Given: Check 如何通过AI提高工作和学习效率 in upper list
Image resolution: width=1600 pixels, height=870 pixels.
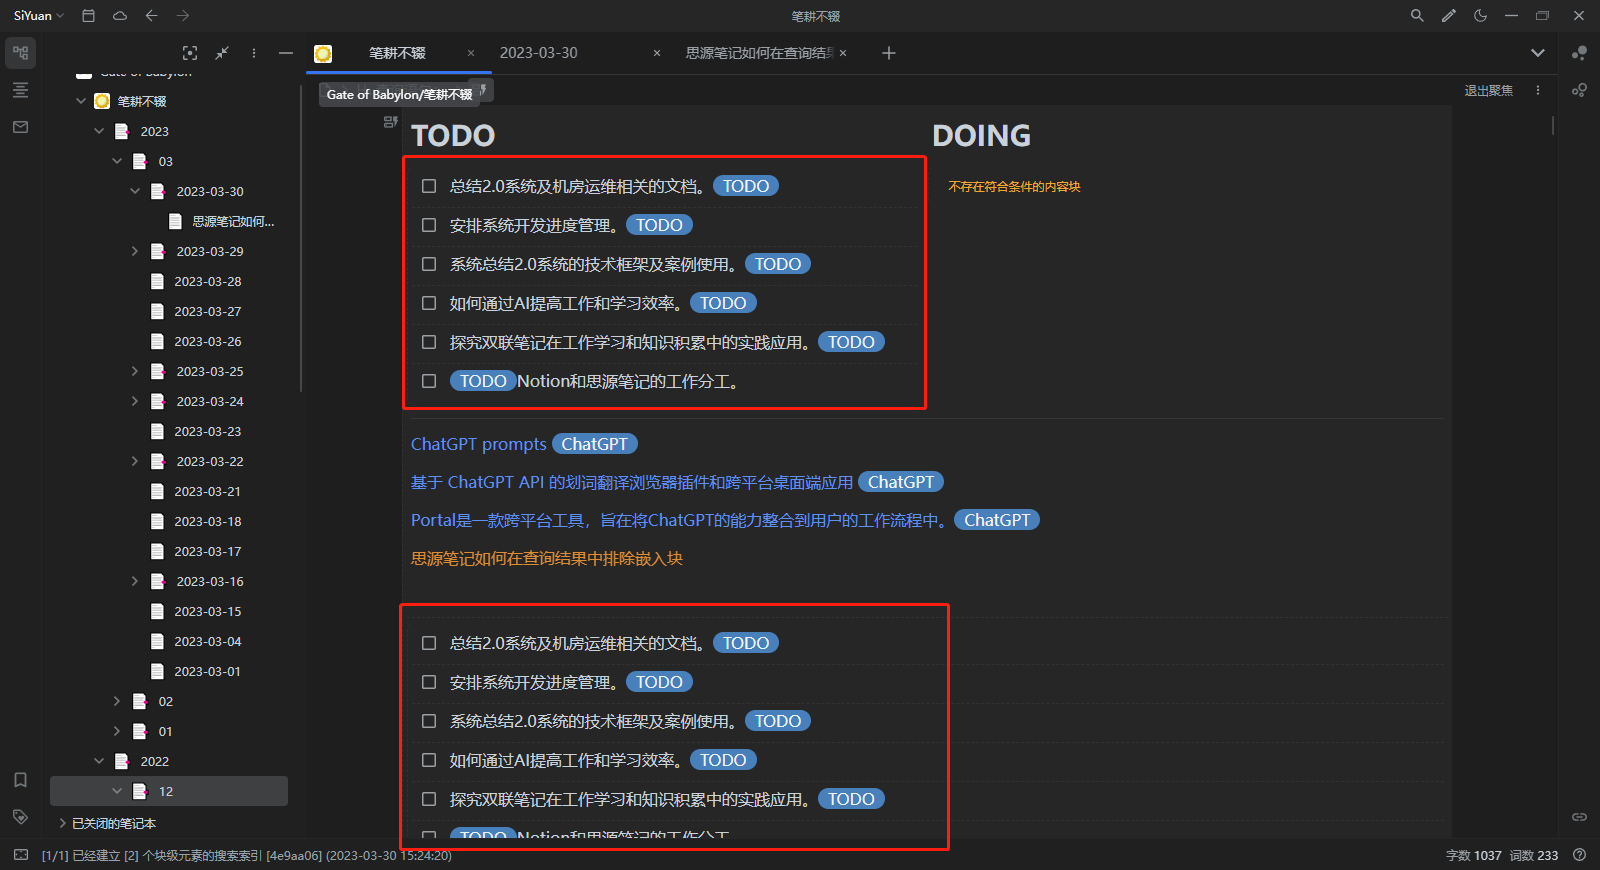Looking at the screenshot, I should point(429,303).
